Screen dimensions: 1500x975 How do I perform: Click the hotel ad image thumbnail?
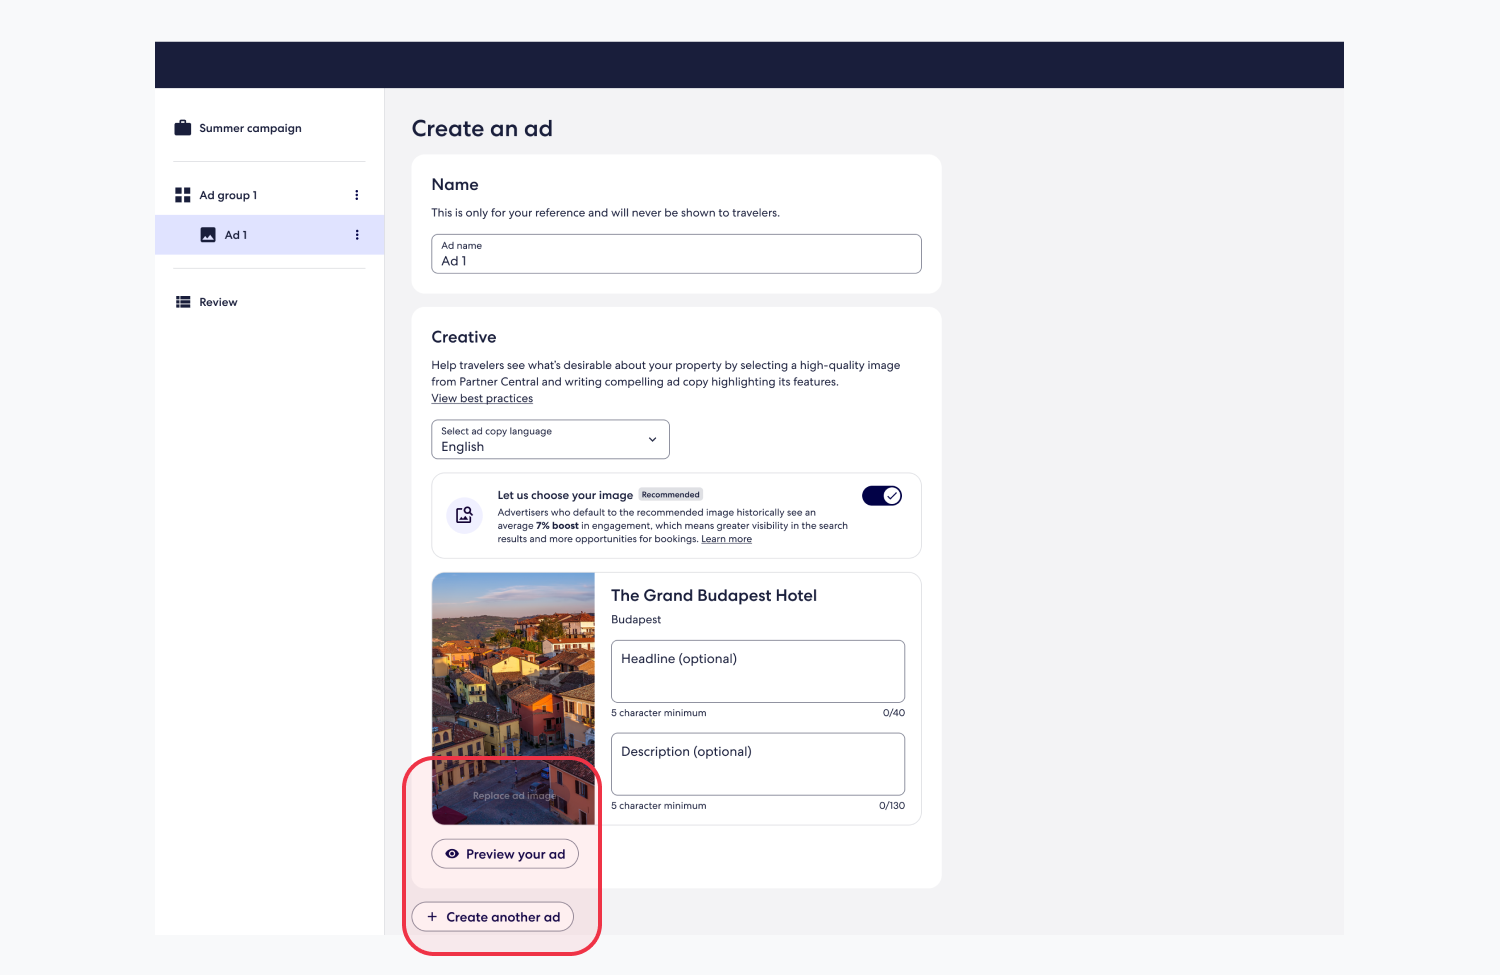[513, 698]
